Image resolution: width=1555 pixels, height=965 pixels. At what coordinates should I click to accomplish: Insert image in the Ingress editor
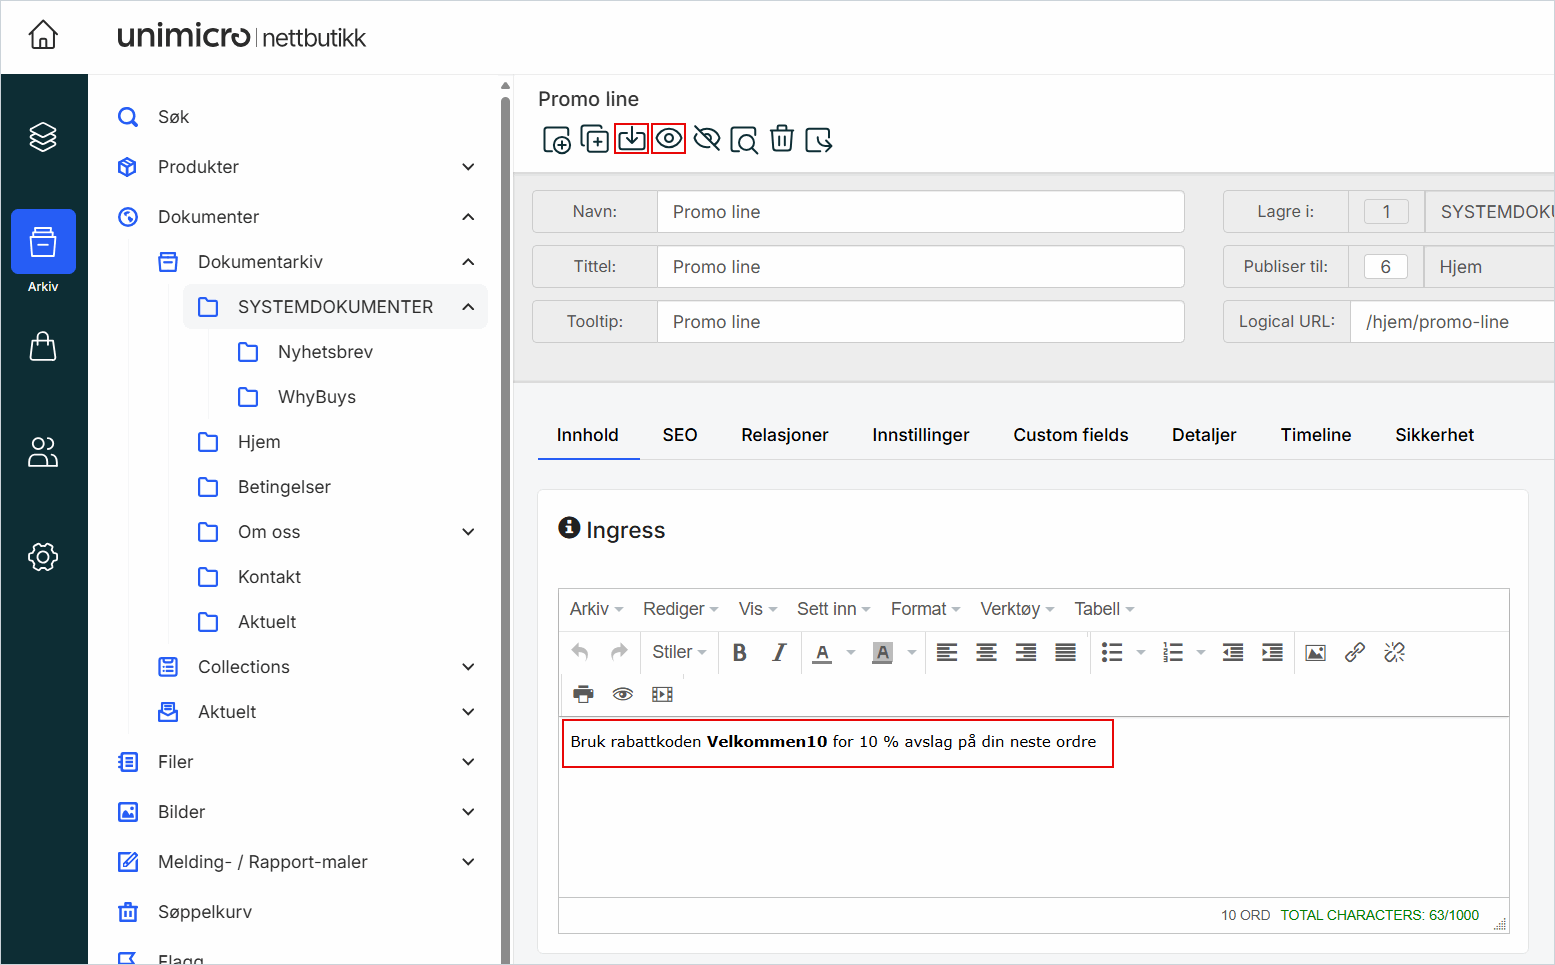(x=1315, y=653)
